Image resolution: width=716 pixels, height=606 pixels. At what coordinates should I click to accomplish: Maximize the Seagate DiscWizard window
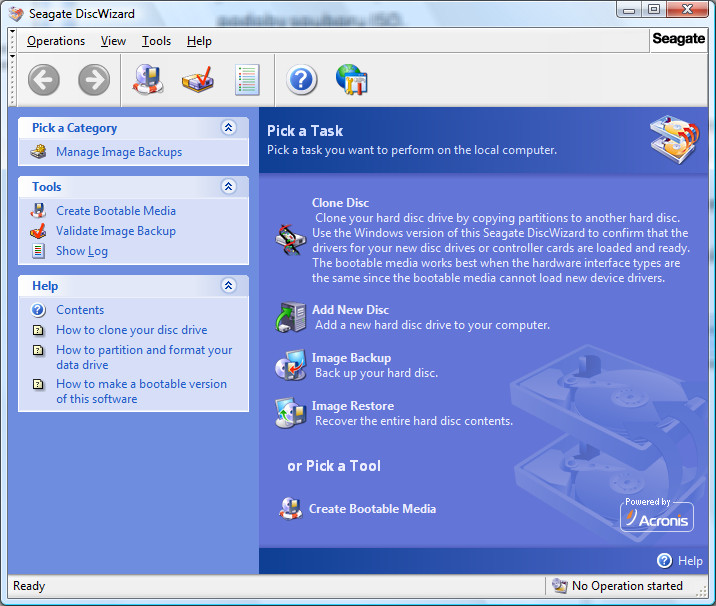pyautogui.click(x=654, y=10)
